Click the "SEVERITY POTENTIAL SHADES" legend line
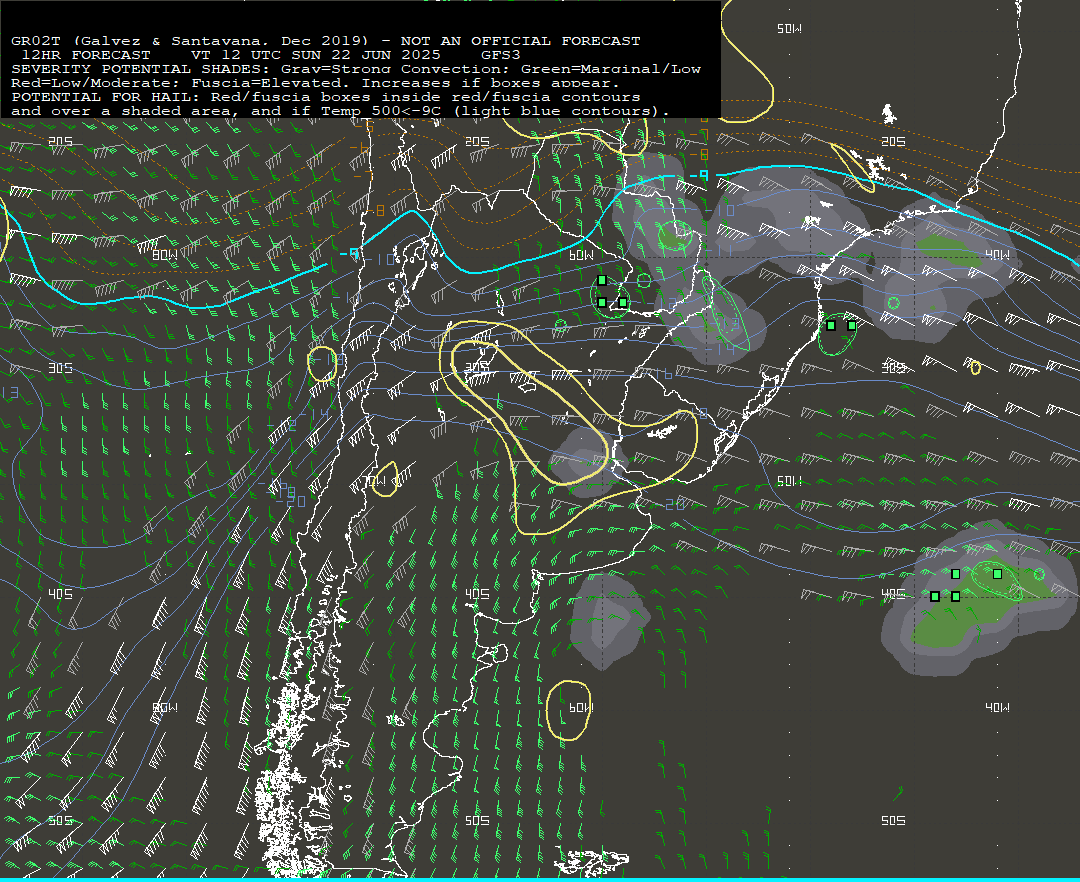Viewport: 1080px width, 882px height. pos(355,69)
